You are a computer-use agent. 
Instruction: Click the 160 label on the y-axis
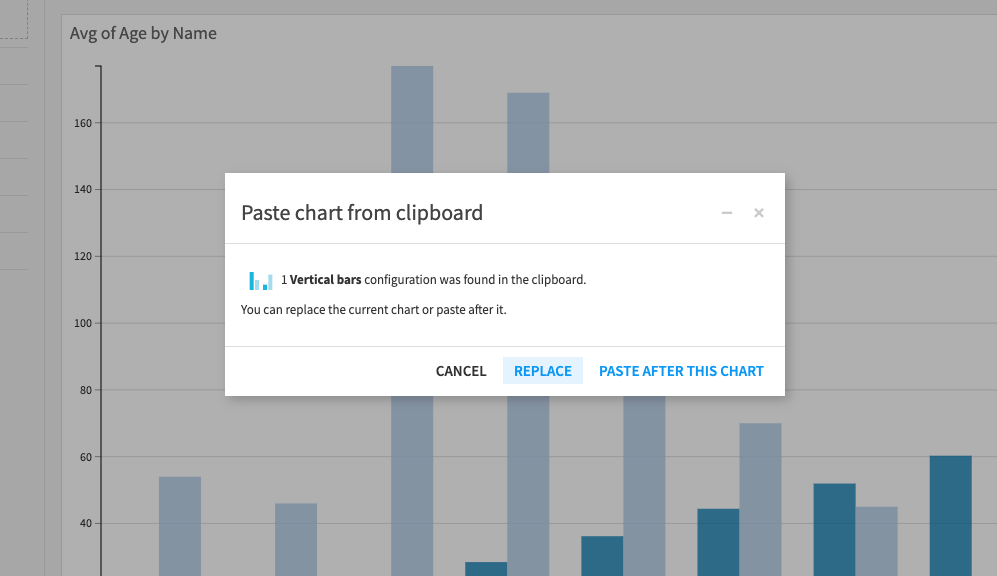point(83,123)
